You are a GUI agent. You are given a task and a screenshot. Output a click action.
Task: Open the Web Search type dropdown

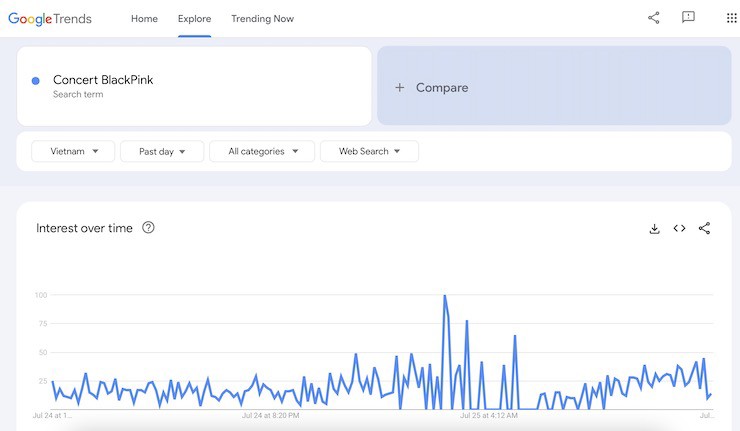tap(369, 151)
